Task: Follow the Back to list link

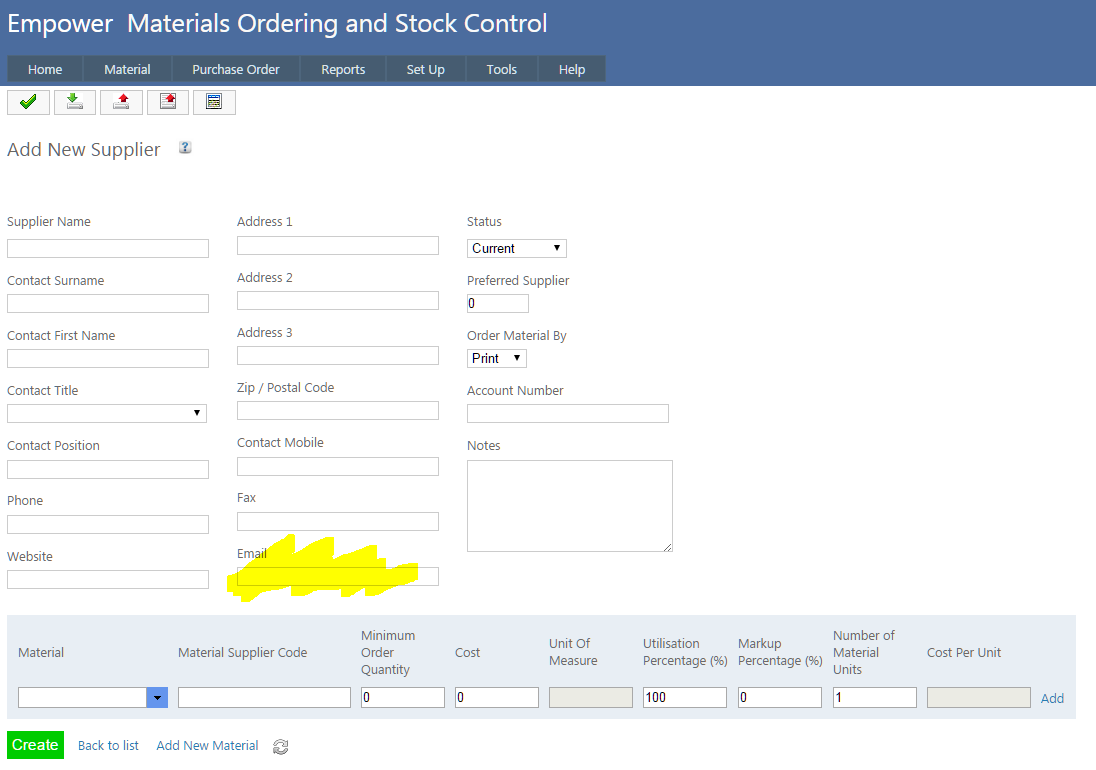Action: pos(108,746)
